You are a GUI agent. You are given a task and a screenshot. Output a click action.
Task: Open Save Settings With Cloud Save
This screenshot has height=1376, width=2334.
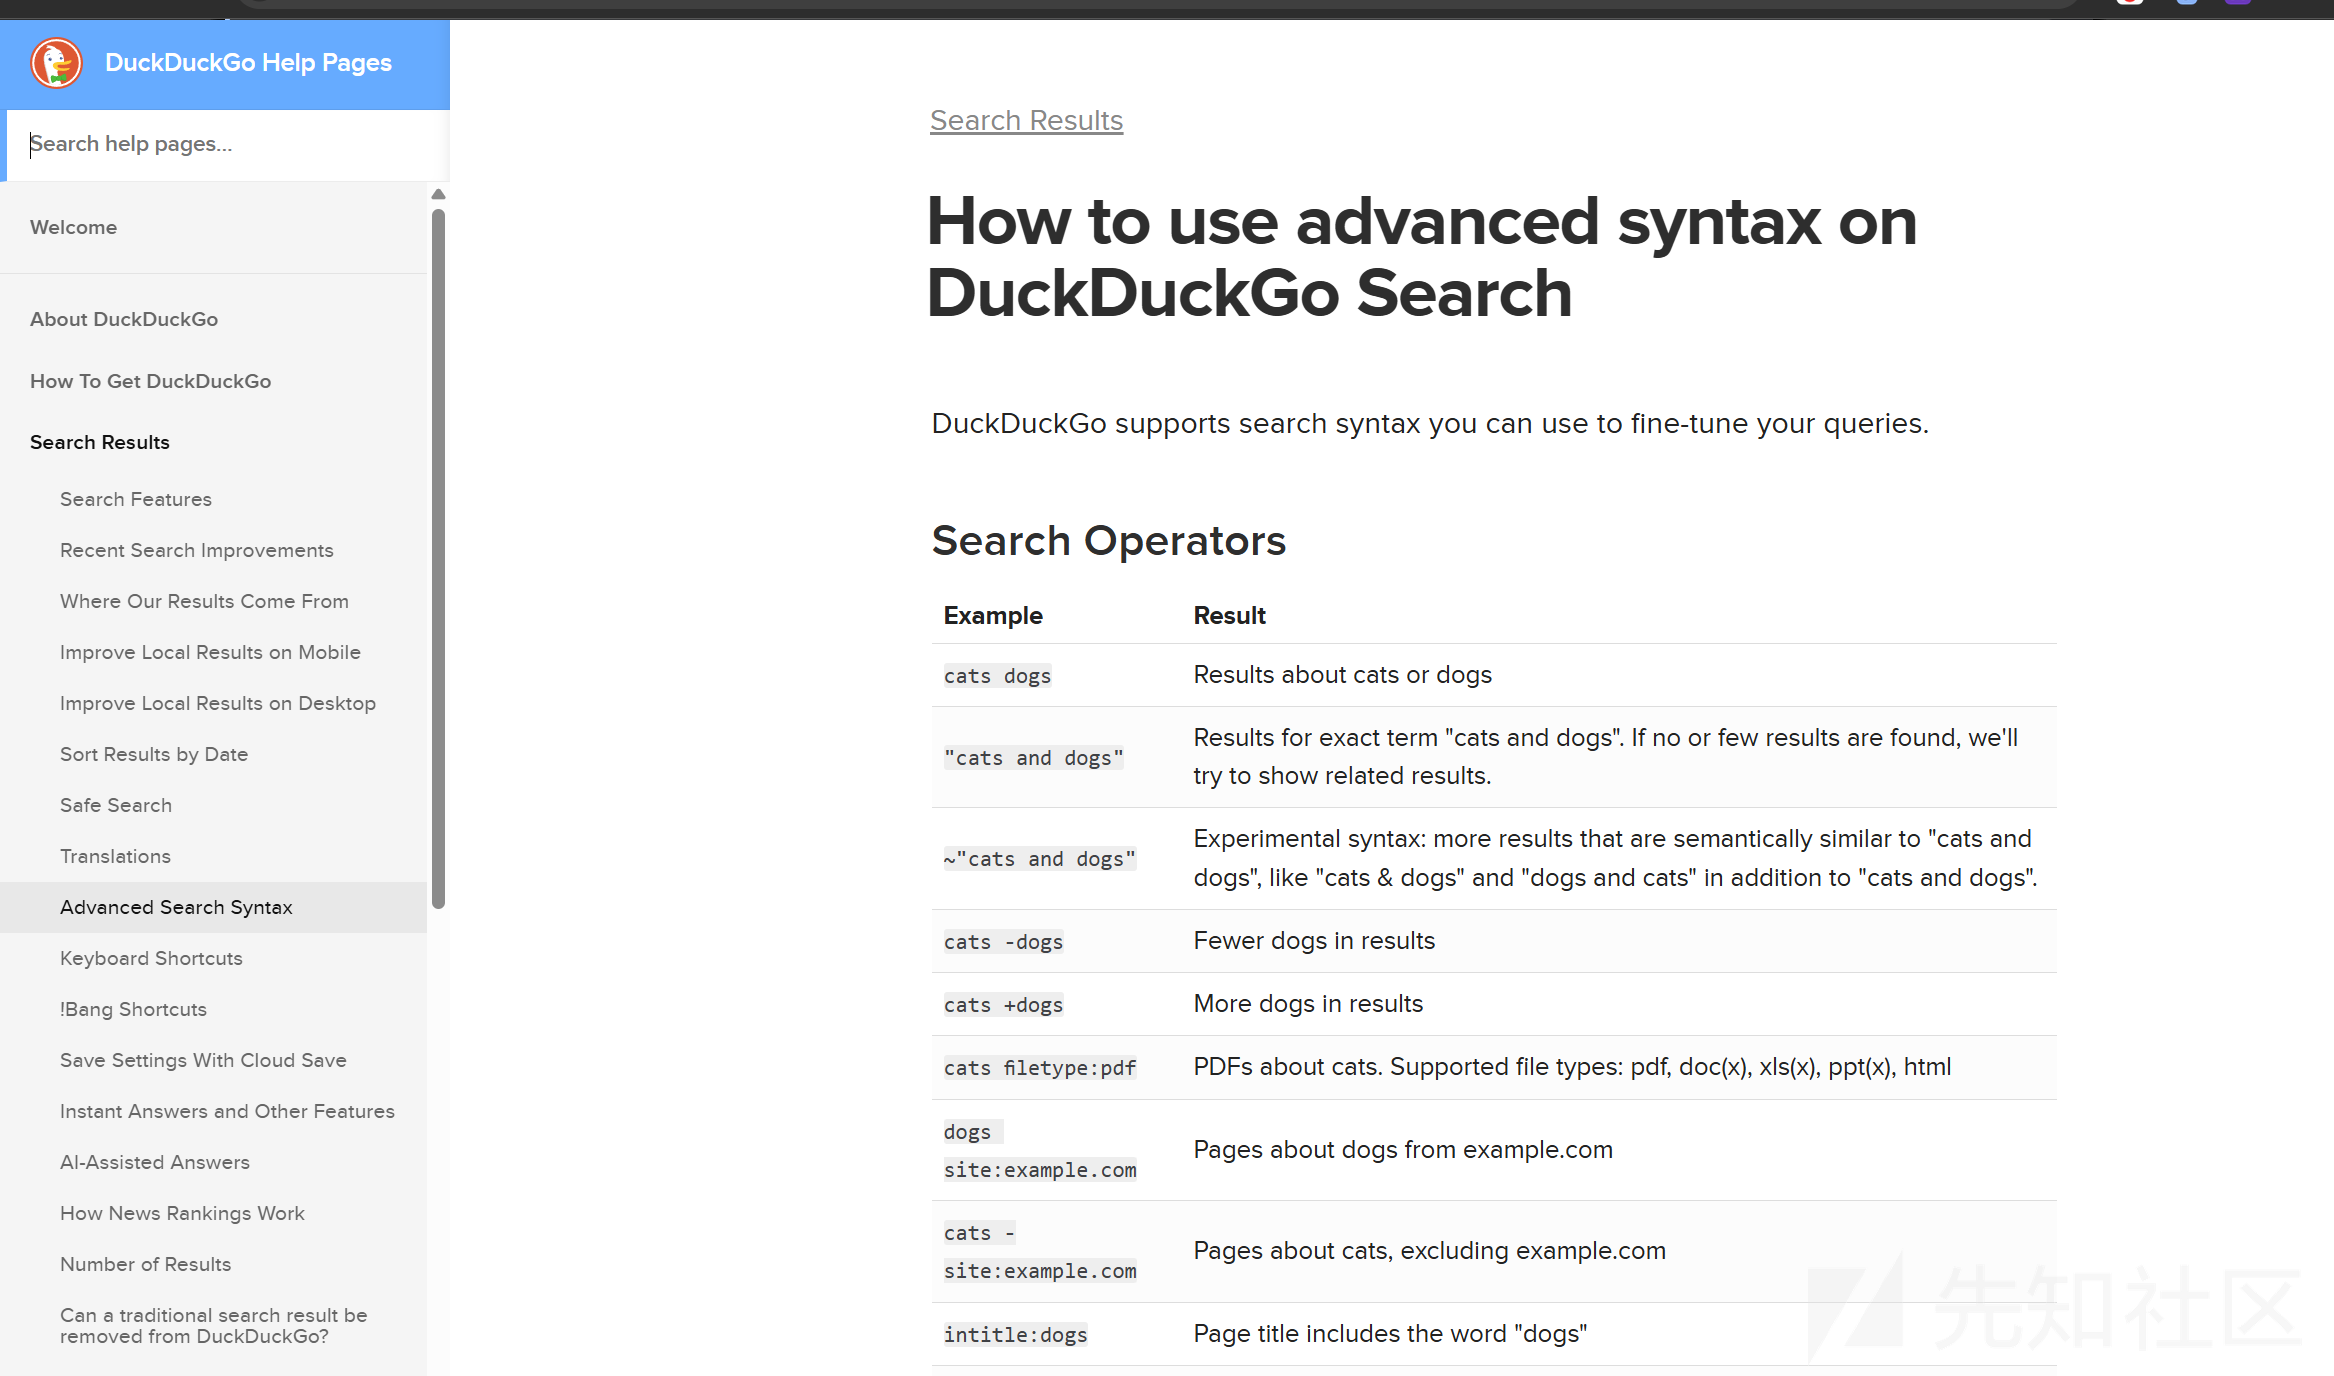(x=203, y=1060)
